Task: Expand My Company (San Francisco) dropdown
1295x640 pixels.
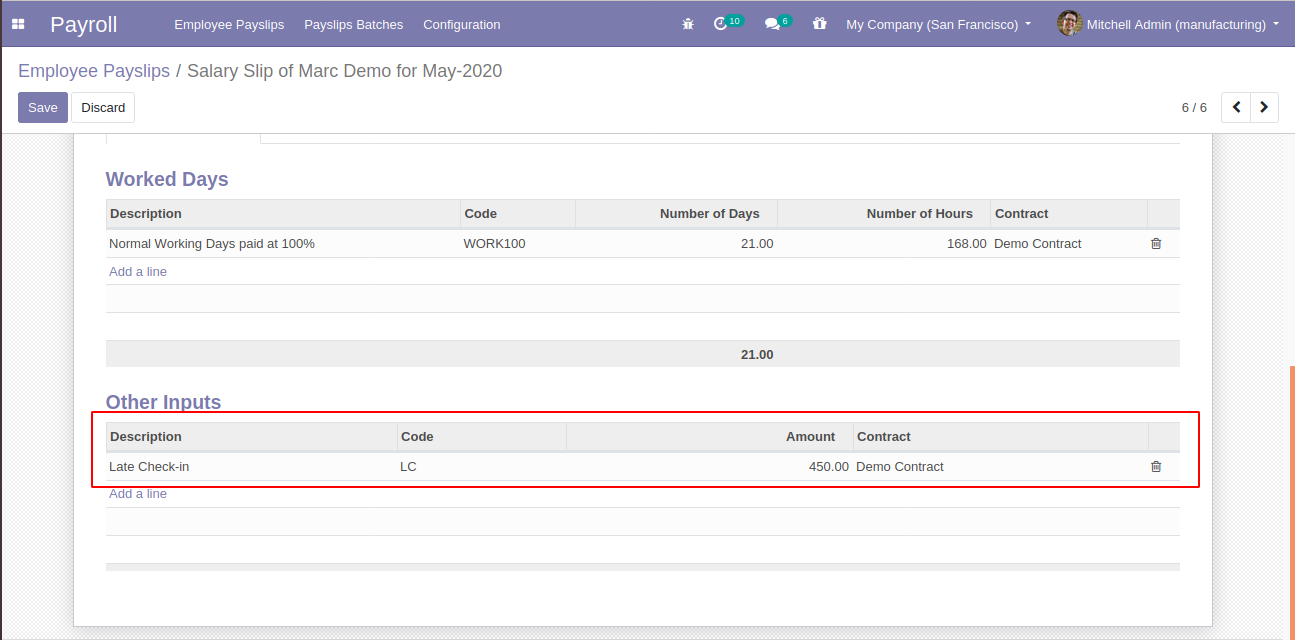Action: 938,24
